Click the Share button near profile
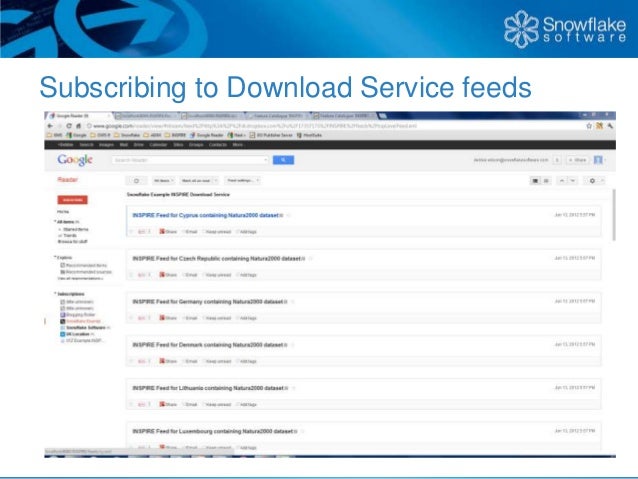Image resolution: width=638 pixels, height=479 pixels. click(x=577, y=160)
